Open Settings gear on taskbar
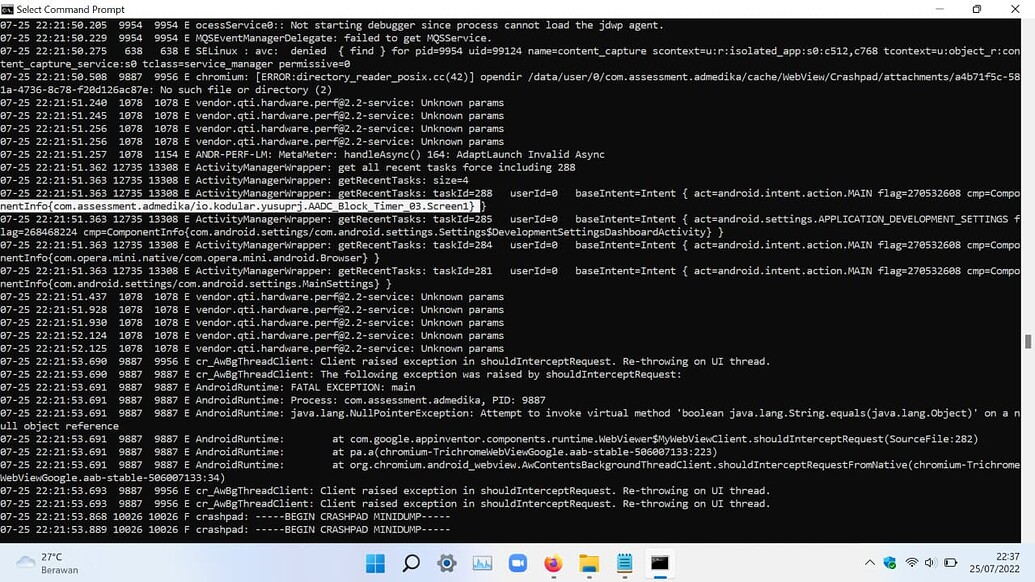1035x582 pixels. click(447, 564)
